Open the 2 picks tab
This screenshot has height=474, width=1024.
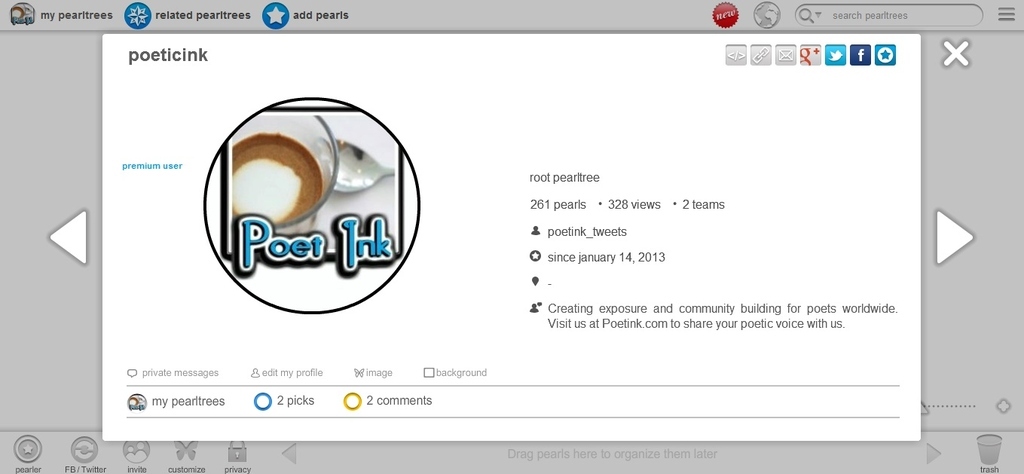(x=284, y=401)
